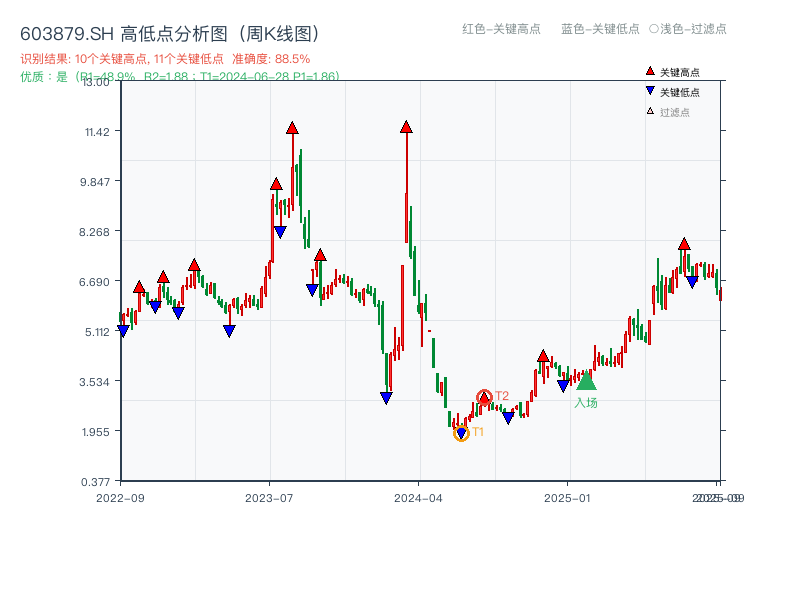Click the red-circled T2 high marker
The width and height of the screenshot is (800, 600).
point(484,395)
